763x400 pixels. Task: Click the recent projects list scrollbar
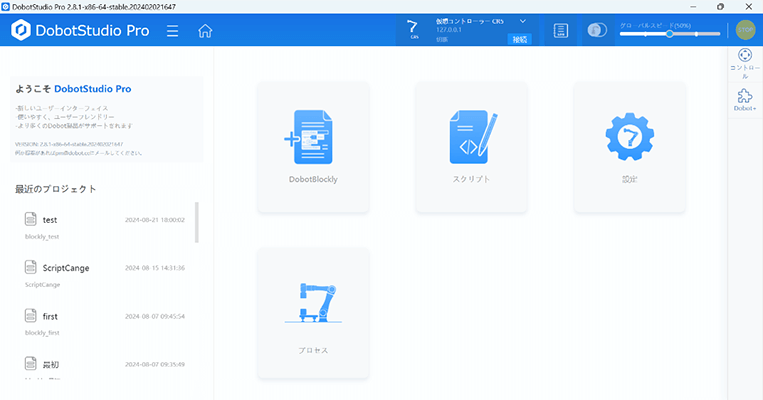point(196,223)
